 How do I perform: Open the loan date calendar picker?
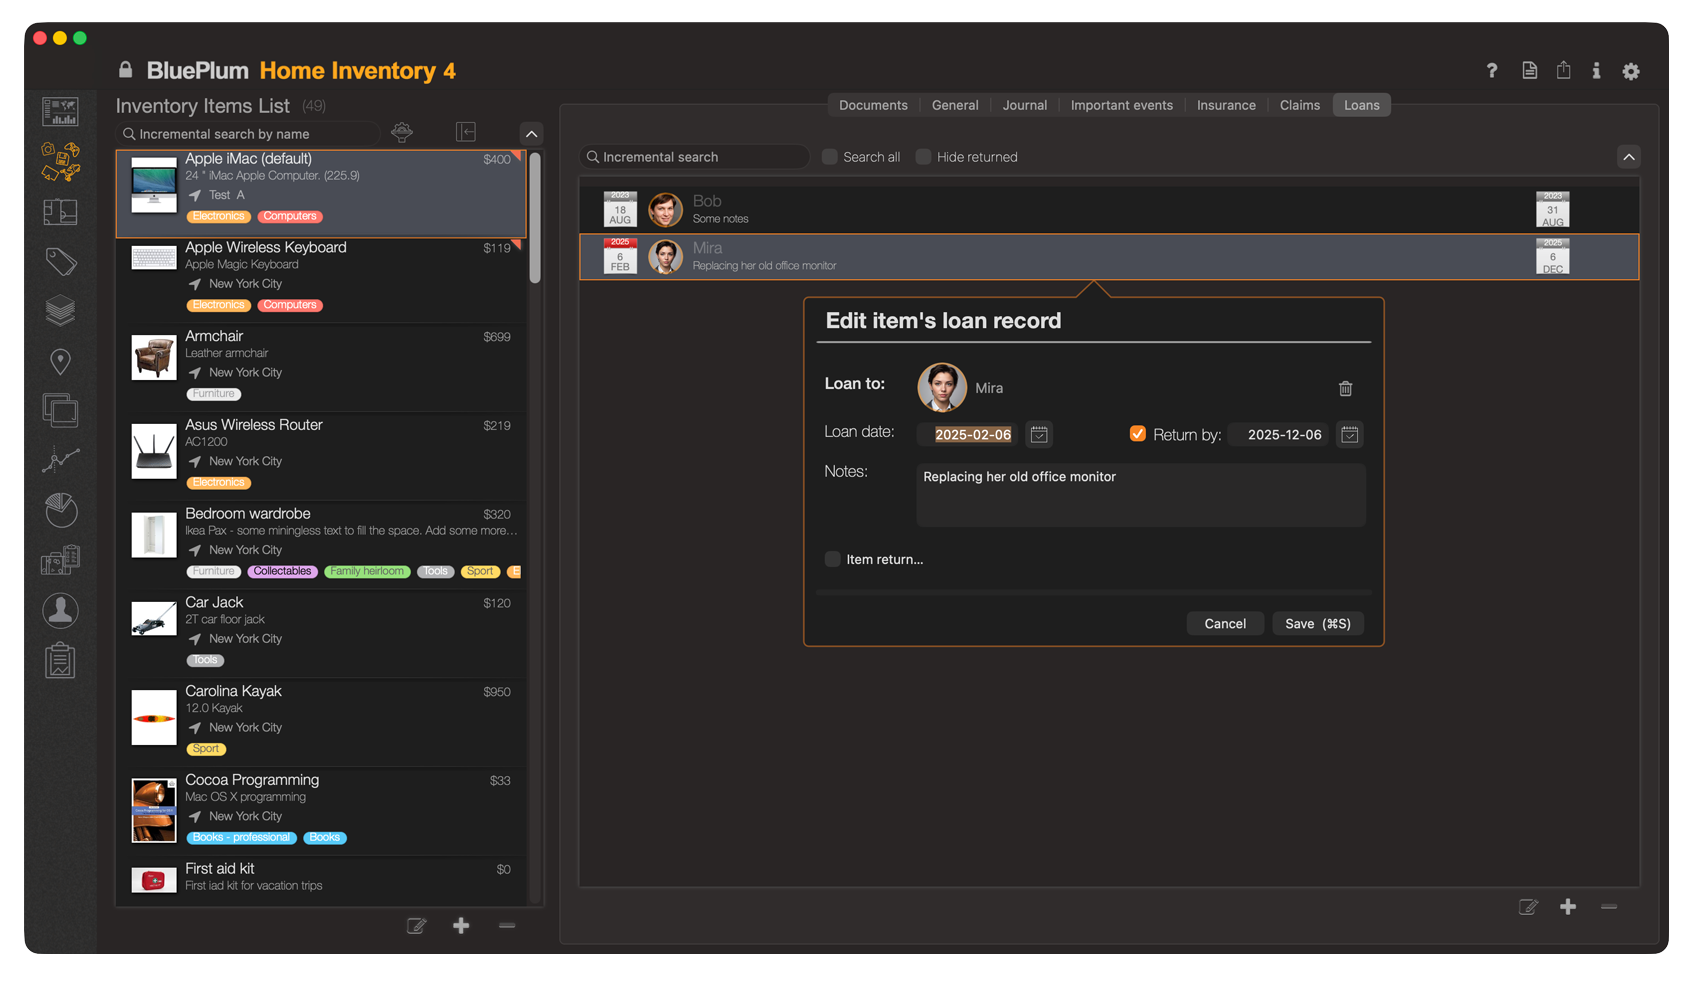pyautogui.click(x=1039, y=434)
